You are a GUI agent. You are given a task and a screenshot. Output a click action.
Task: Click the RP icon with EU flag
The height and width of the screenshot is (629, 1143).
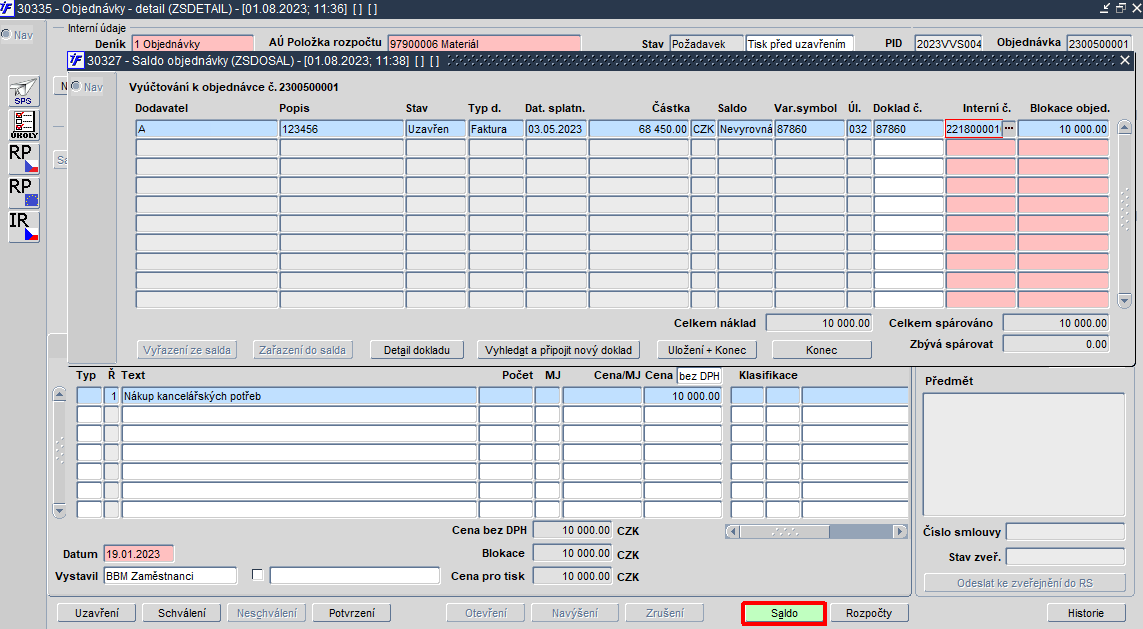[x=23, y=192]
